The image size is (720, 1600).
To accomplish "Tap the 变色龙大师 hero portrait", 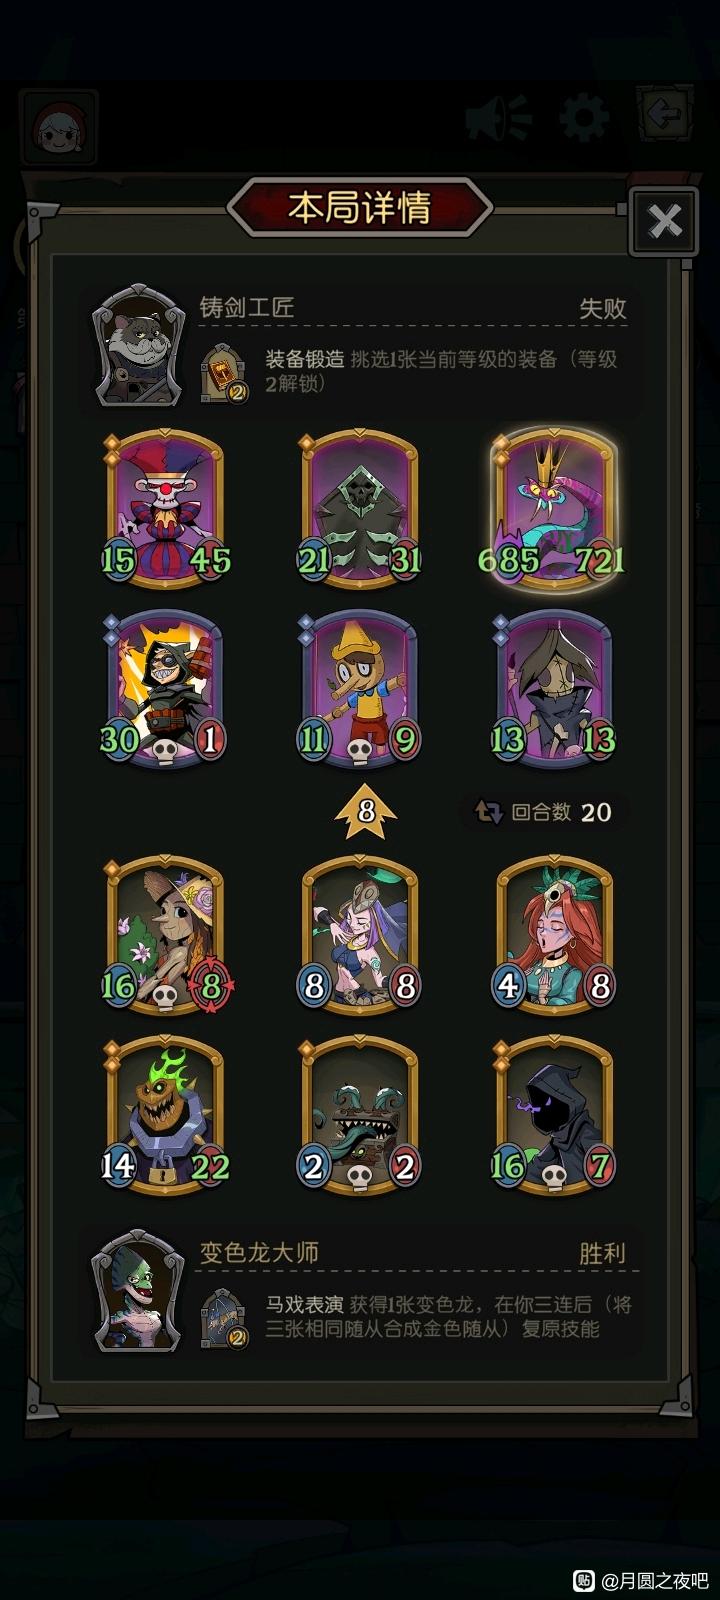I will 138,1292.
